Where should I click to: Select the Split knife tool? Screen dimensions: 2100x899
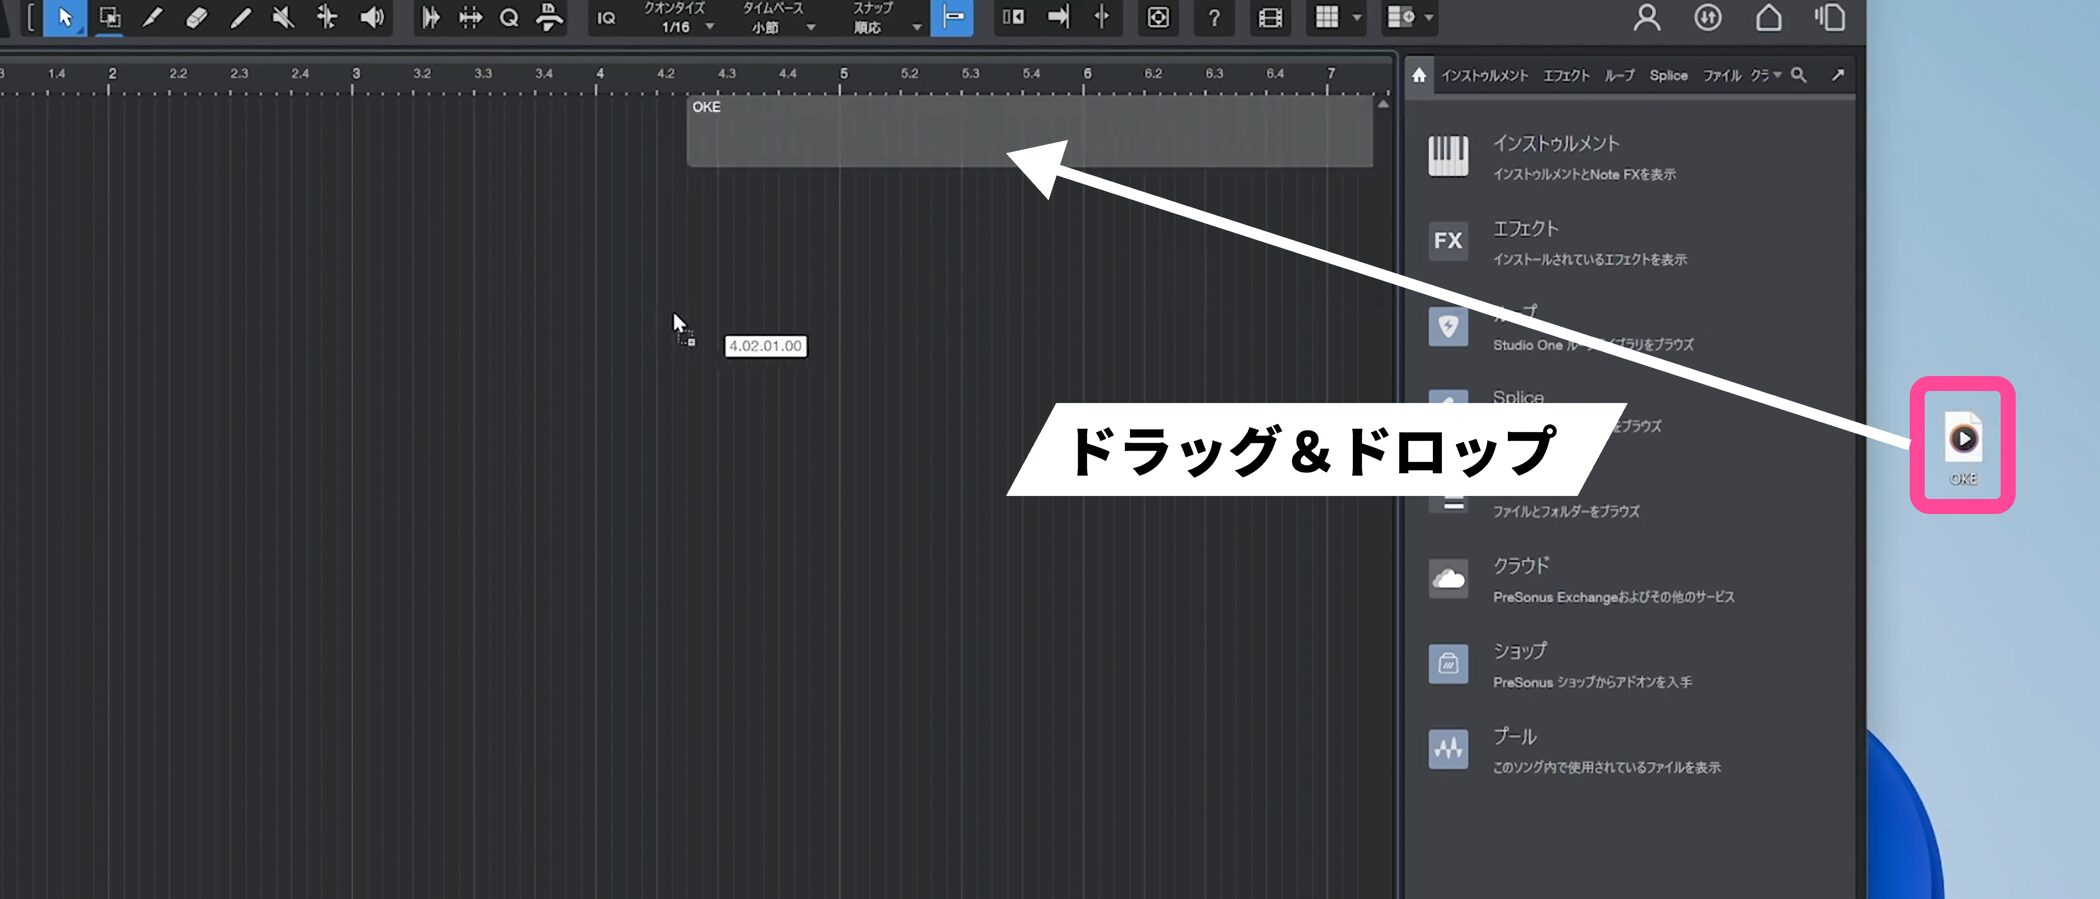point(152,18)
